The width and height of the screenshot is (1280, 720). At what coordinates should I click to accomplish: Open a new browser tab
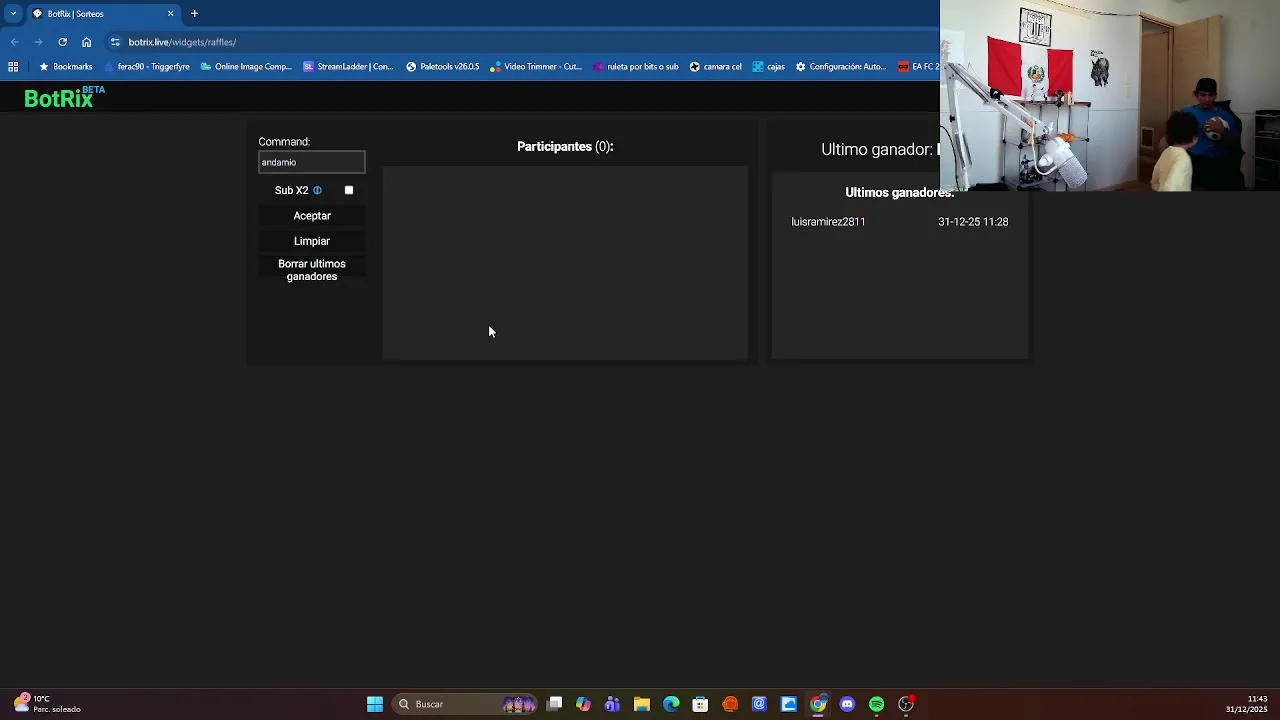(194, 14)
